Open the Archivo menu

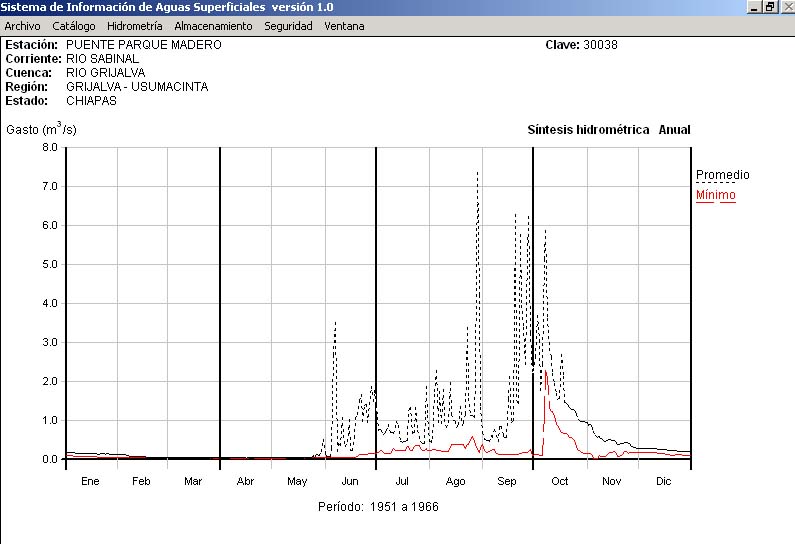(22, 26)
